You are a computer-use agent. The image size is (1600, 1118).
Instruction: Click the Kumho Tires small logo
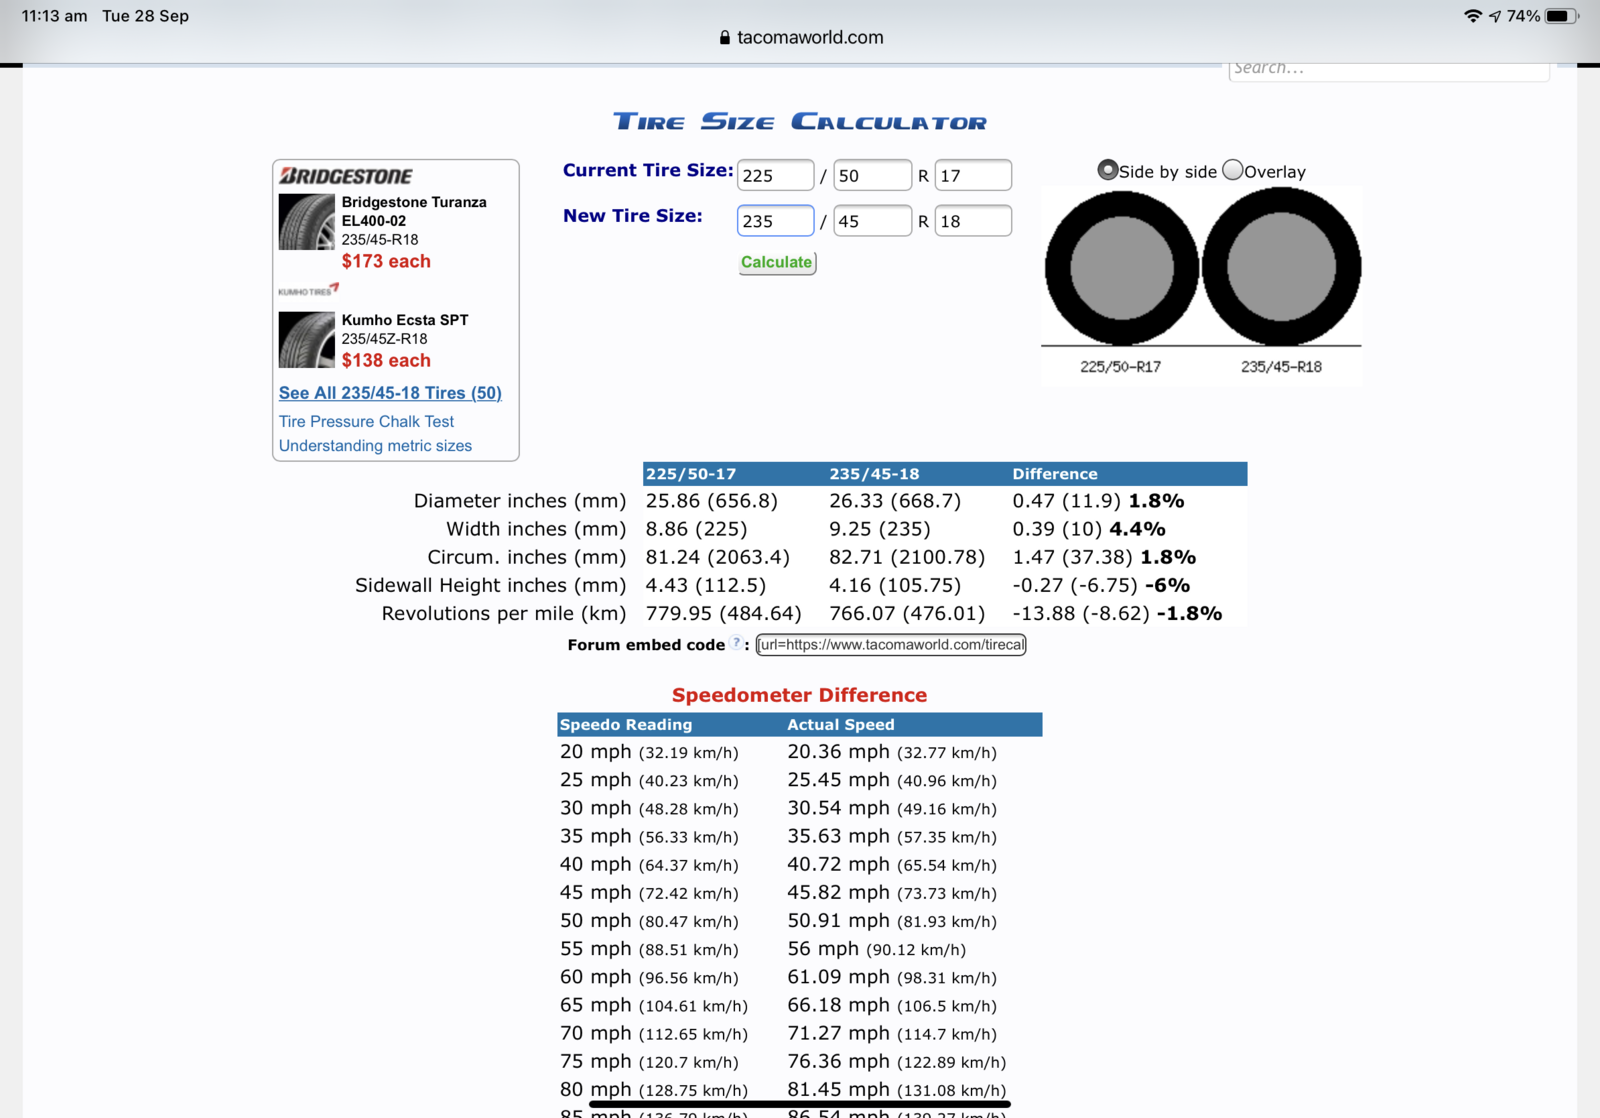pyautogui.click(x=308, y=290)
